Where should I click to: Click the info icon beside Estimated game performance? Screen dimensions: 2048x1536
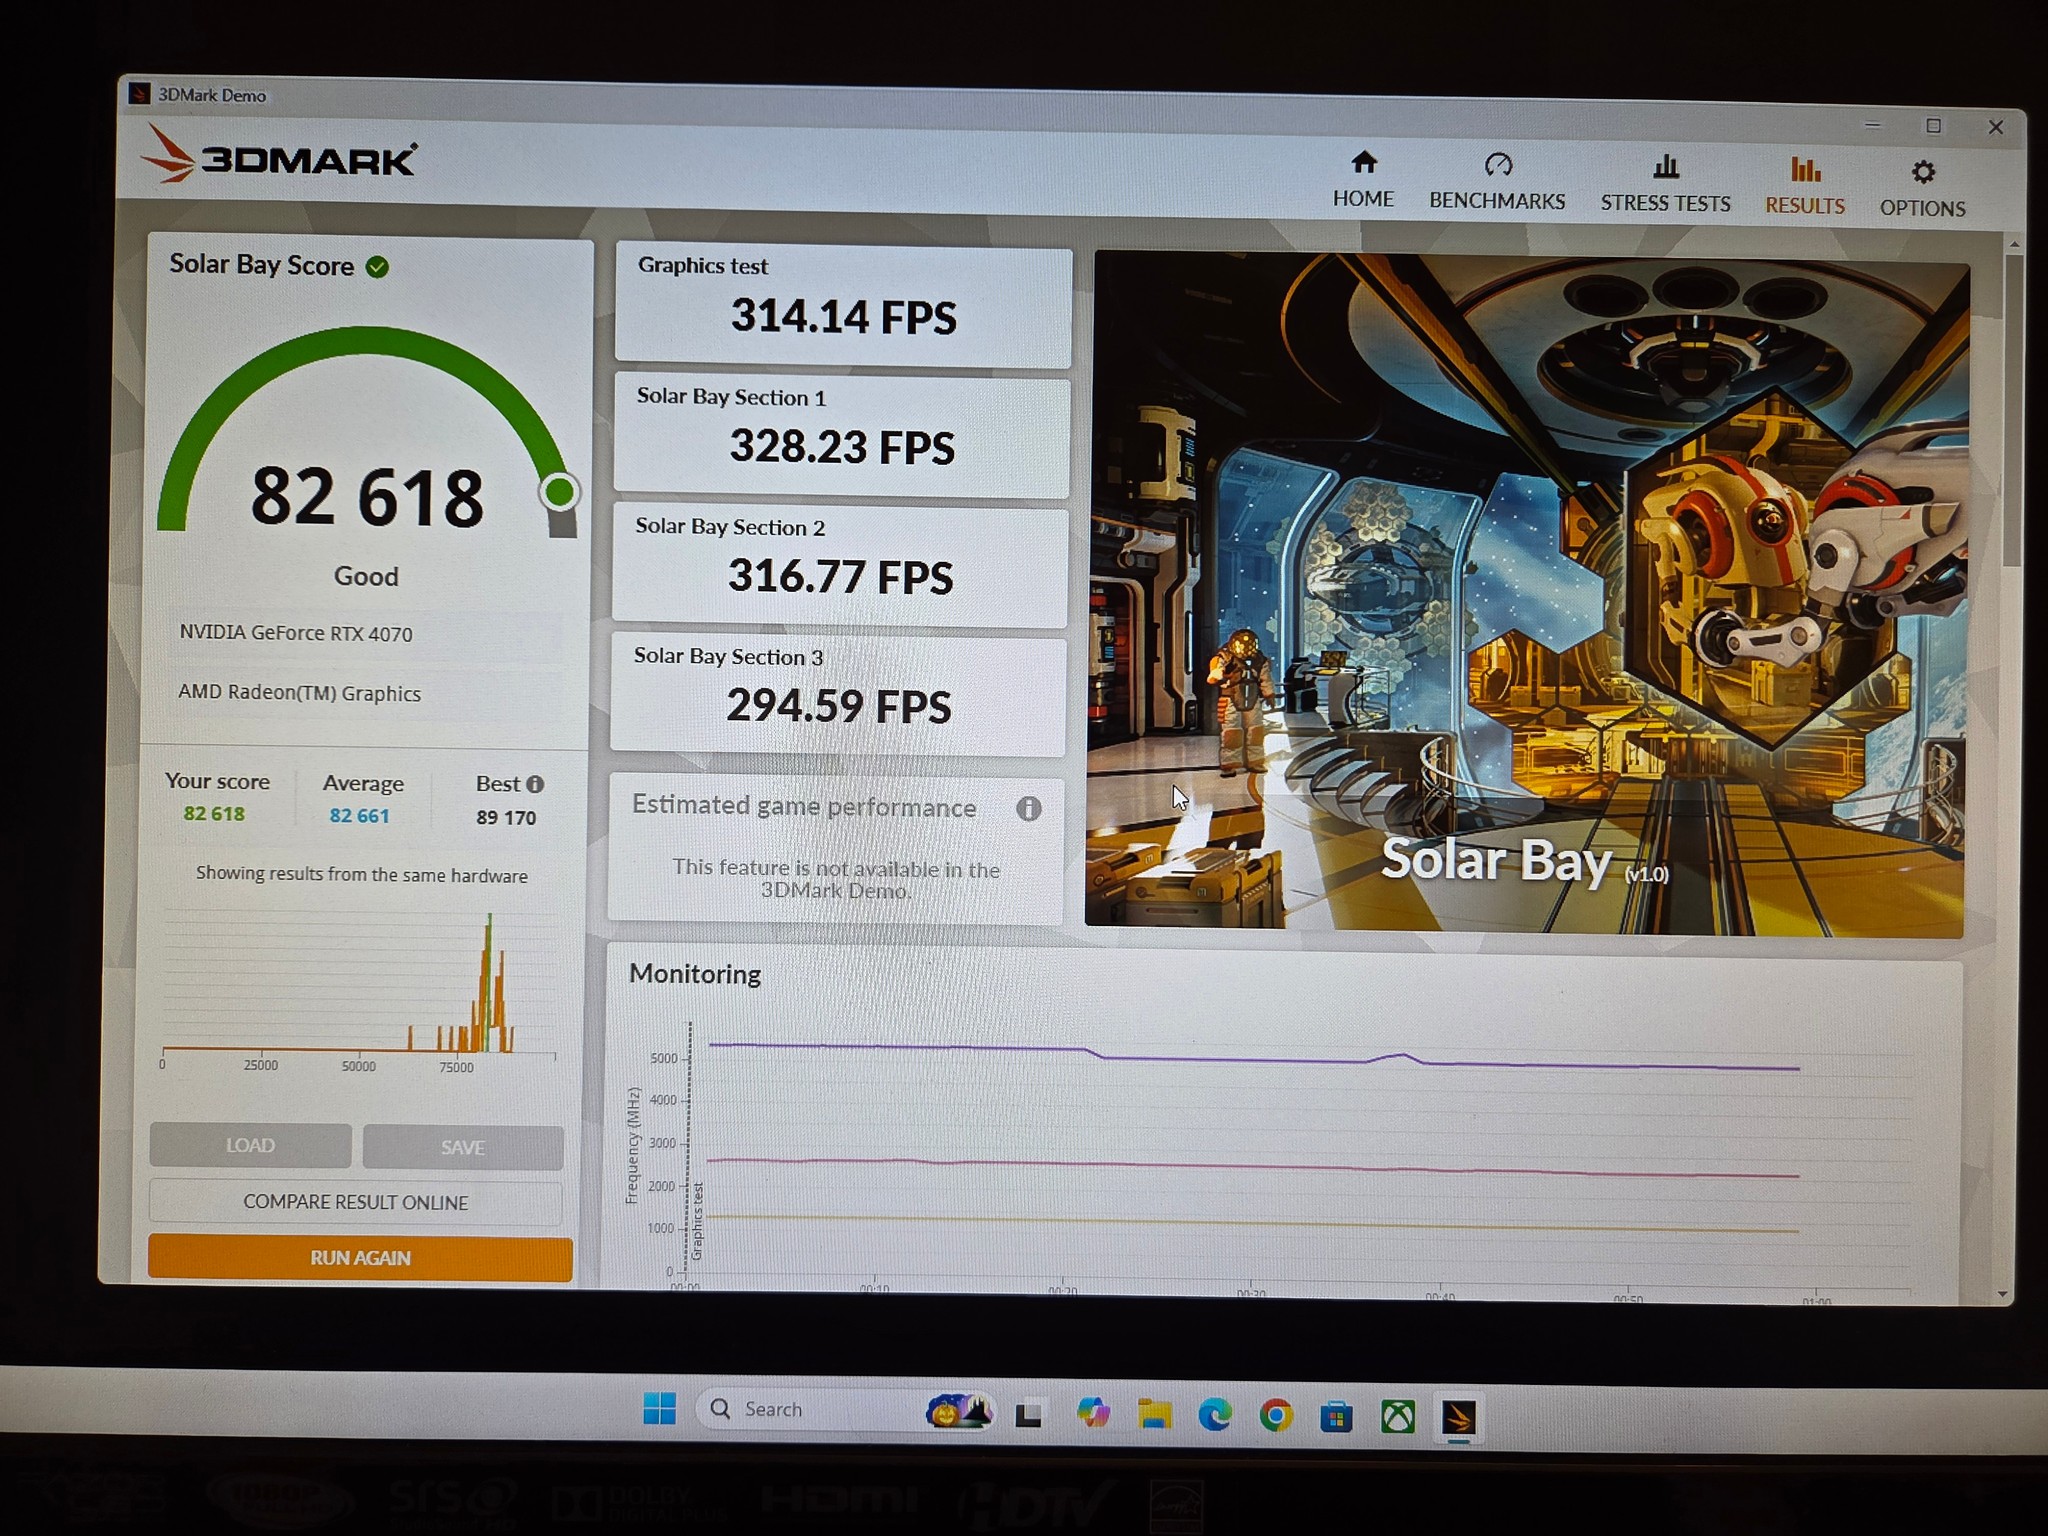[1028, 808]
